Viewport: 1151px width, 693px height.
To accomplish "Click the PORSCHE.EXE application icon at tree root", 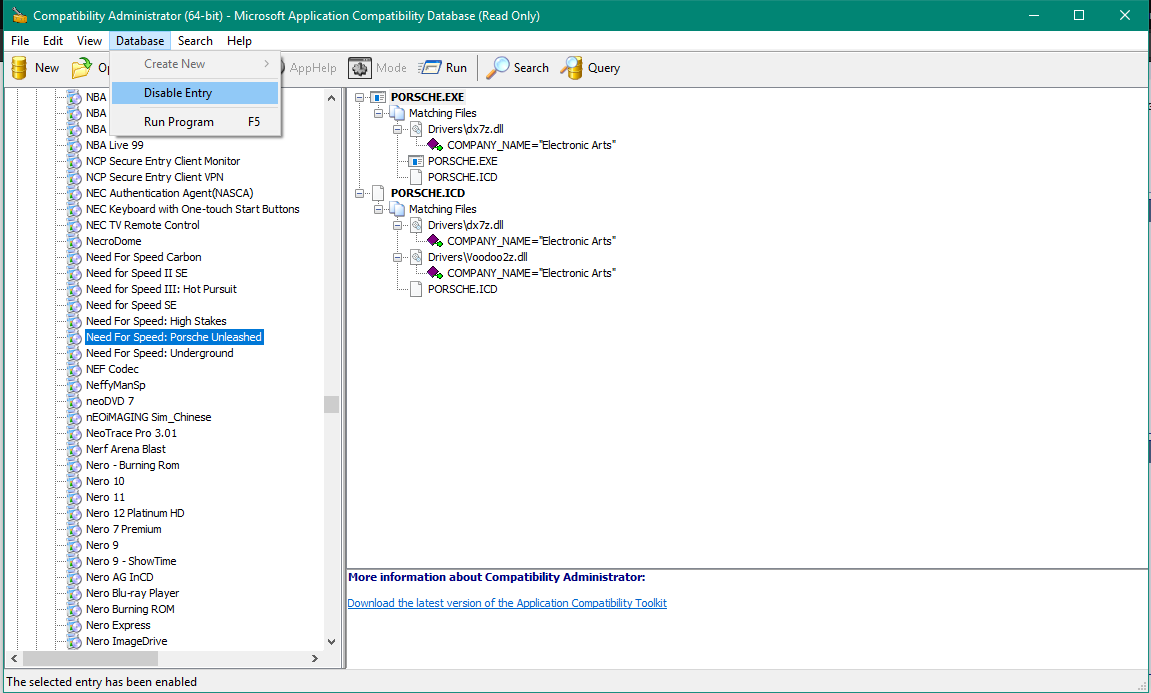I will (378, 97).
